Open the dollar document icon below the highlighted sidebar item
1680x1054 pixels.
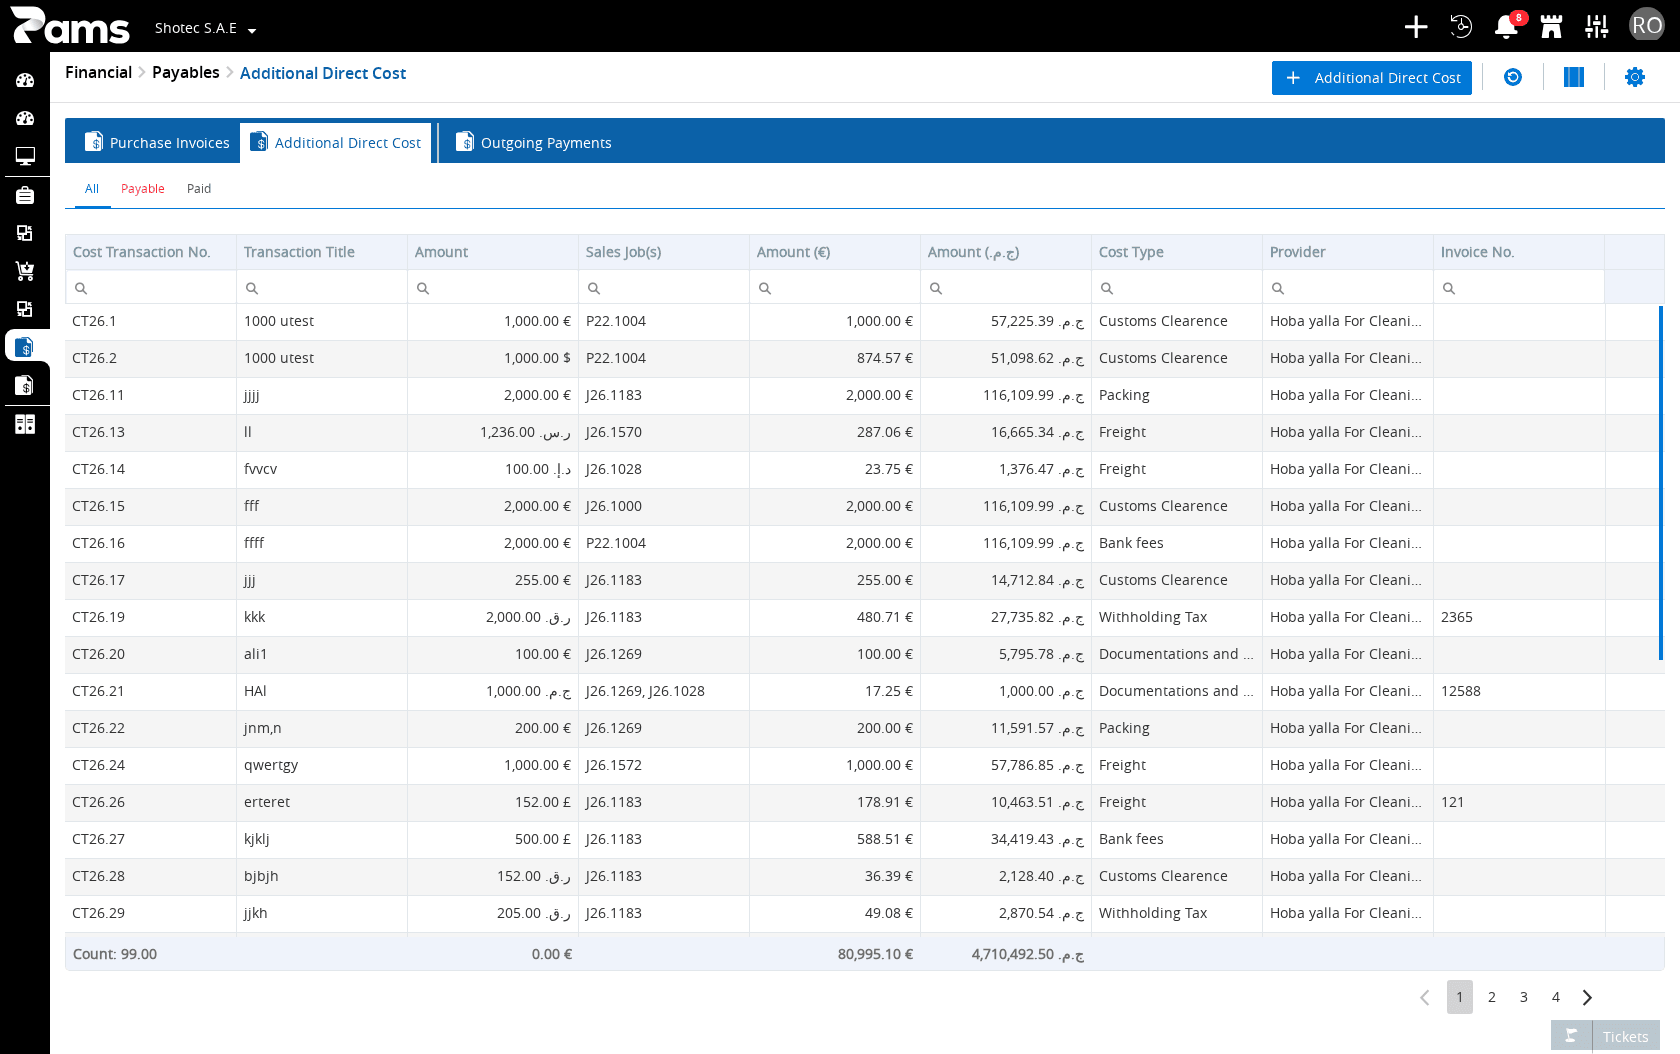click(25, 385)
